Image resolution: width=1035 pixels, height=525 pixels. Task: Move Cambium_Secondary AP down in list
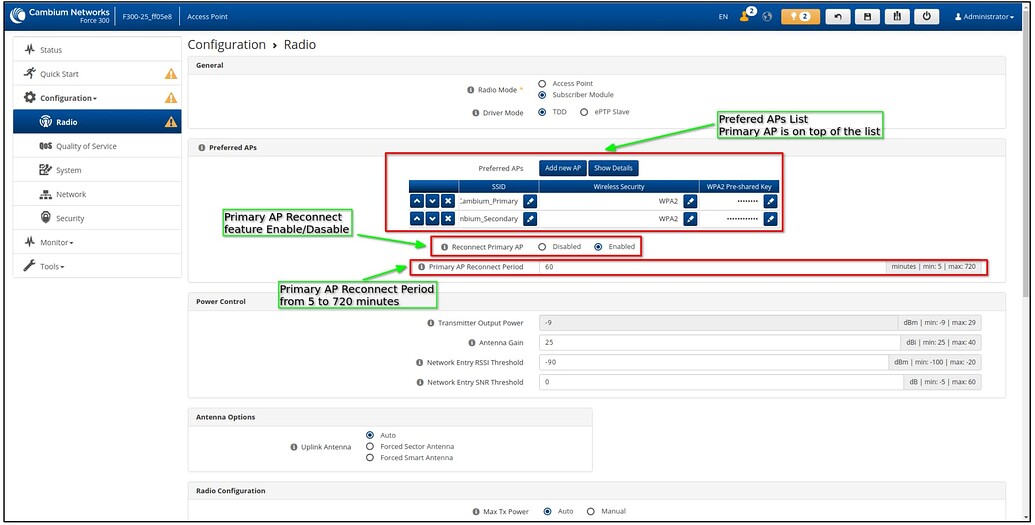point(432,219)
